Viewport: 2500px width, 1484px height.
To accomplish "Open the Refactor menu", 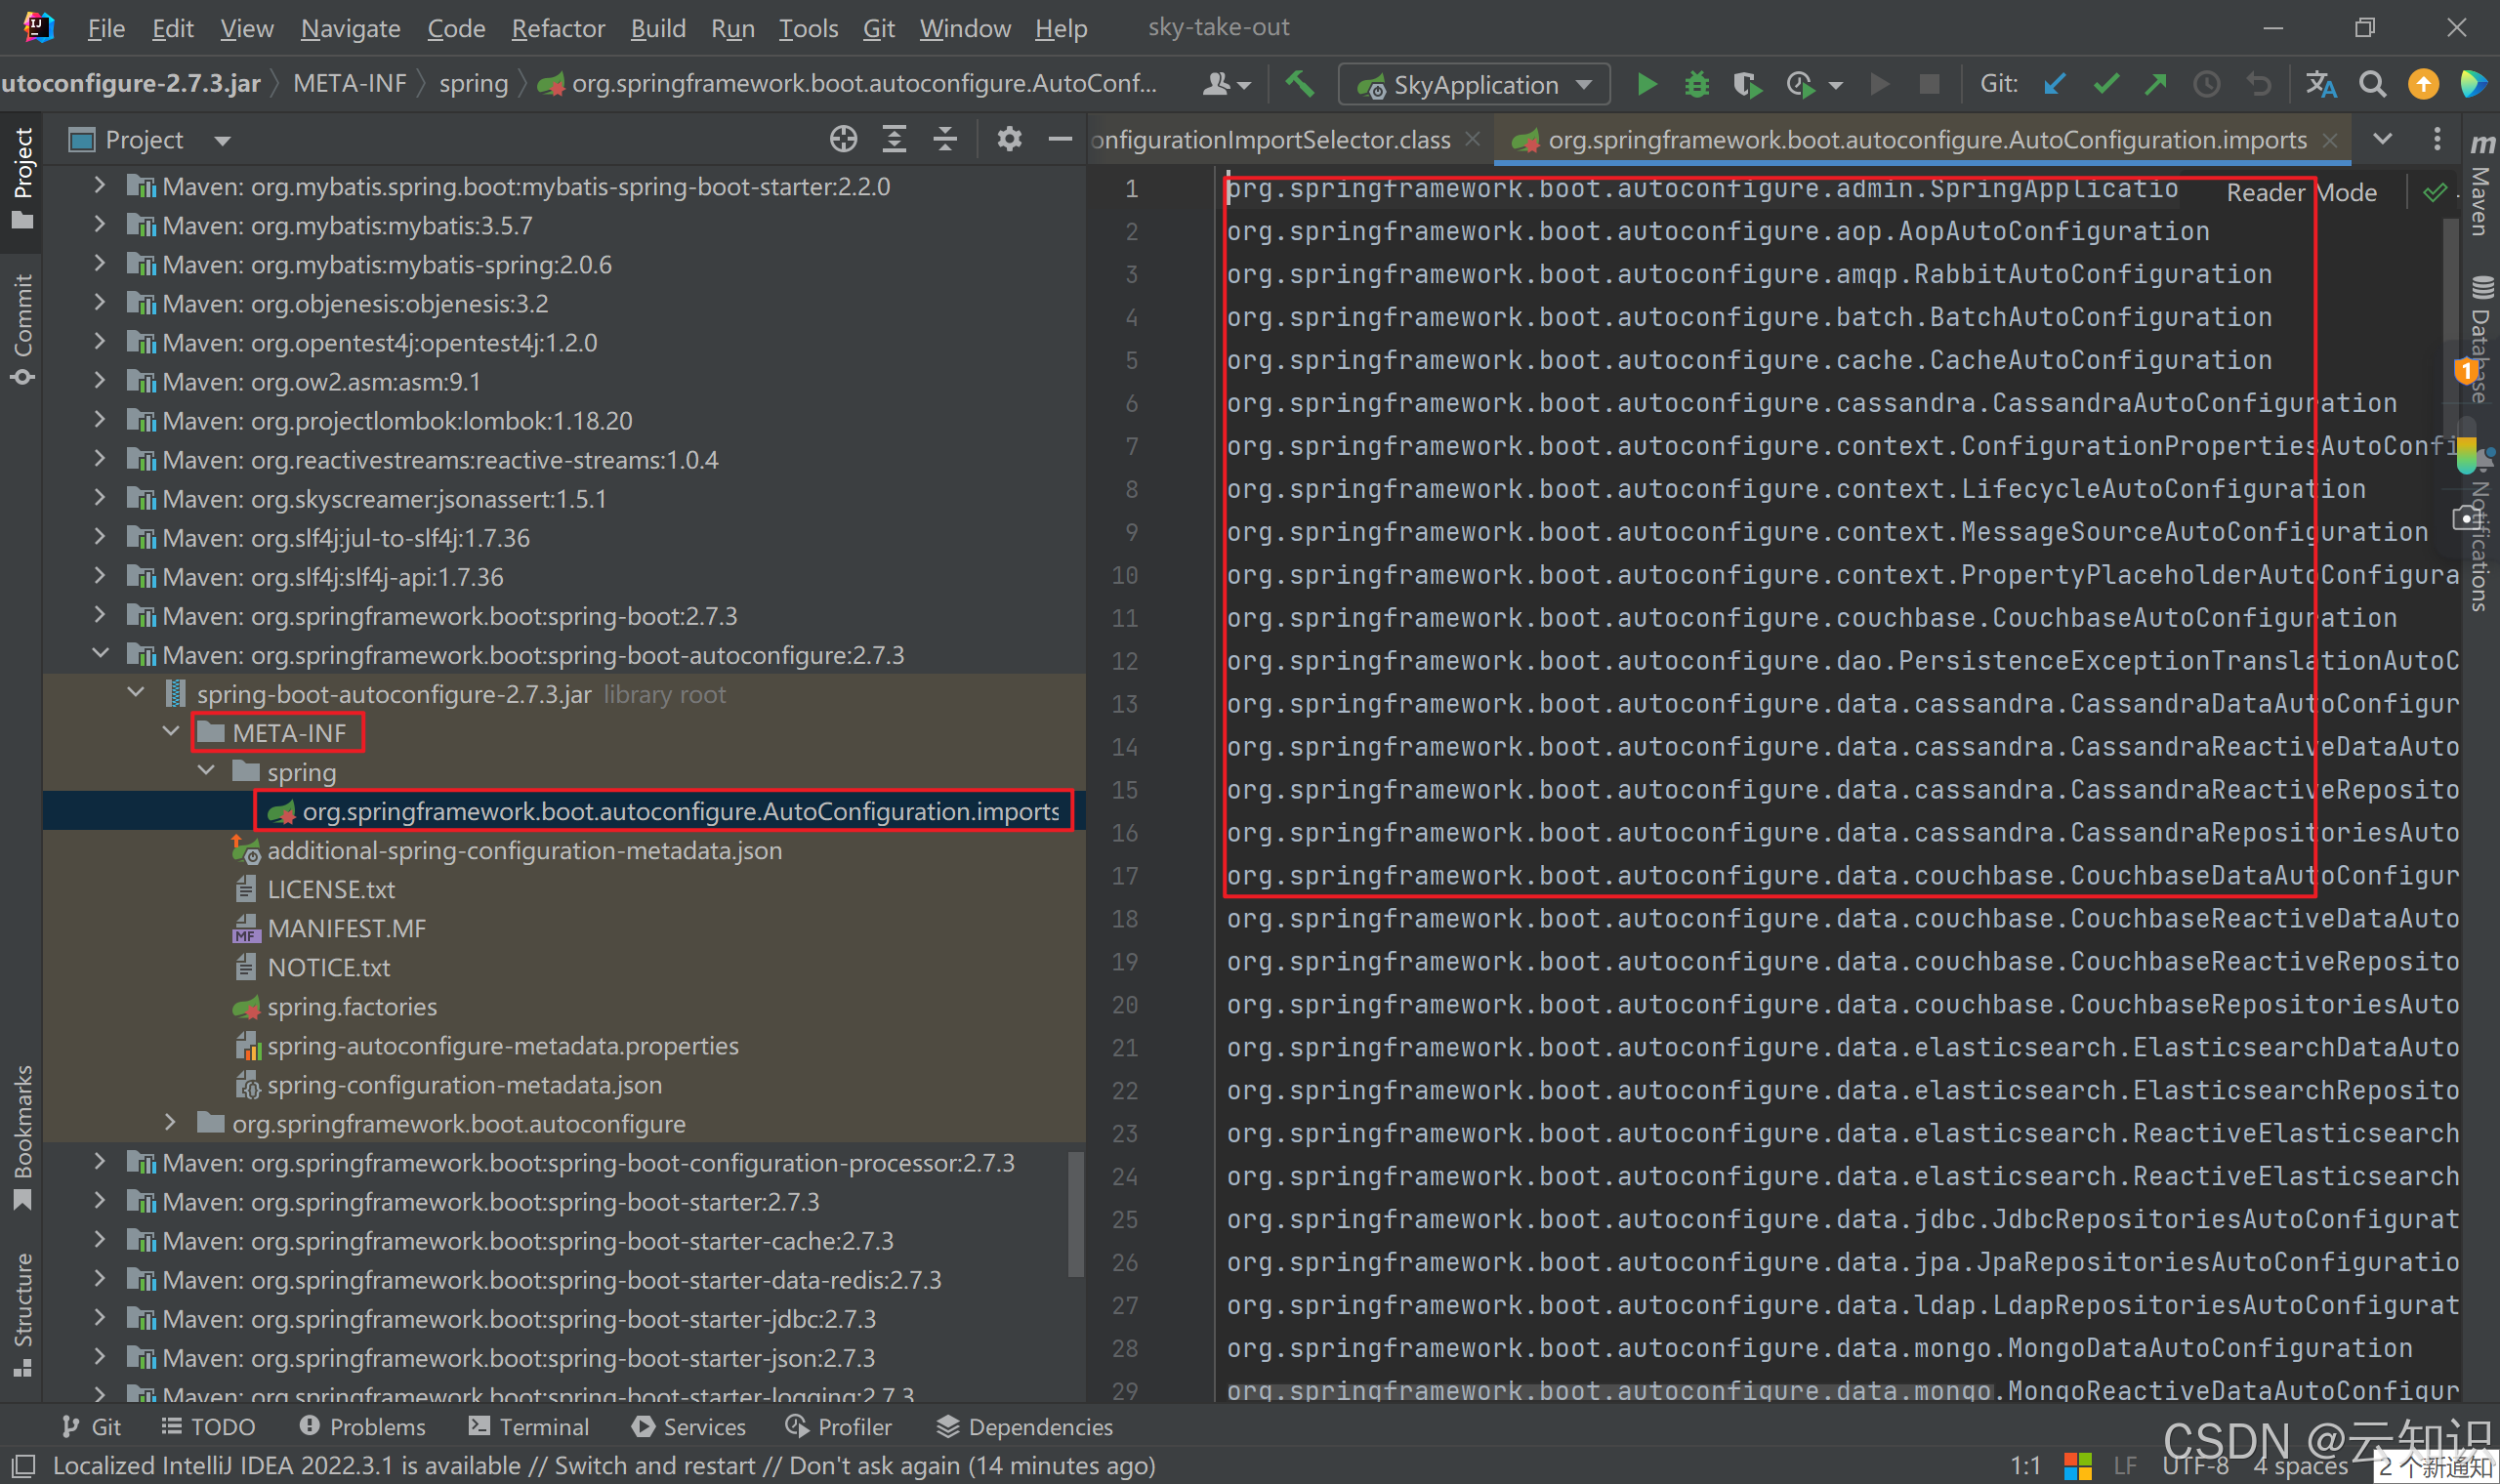I will coord(557,28).
